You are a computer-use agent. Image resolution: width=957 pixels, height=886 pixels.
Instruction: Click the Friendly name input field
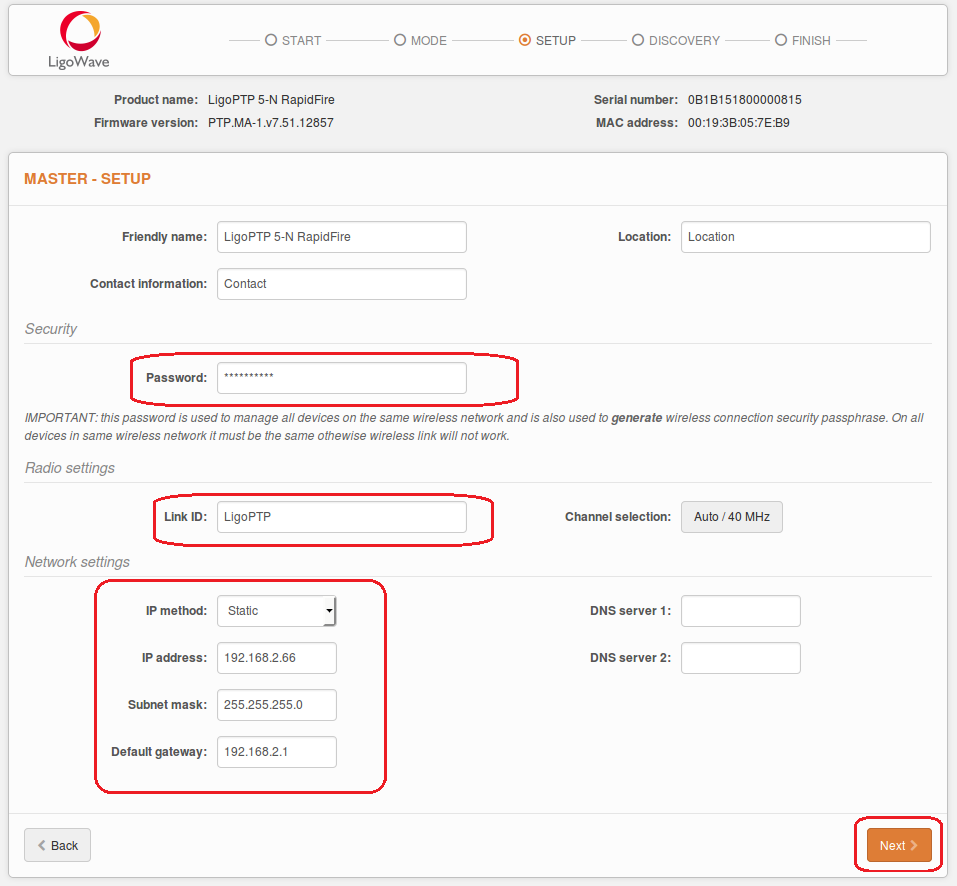pyautogui.click(x=342, y=237)
